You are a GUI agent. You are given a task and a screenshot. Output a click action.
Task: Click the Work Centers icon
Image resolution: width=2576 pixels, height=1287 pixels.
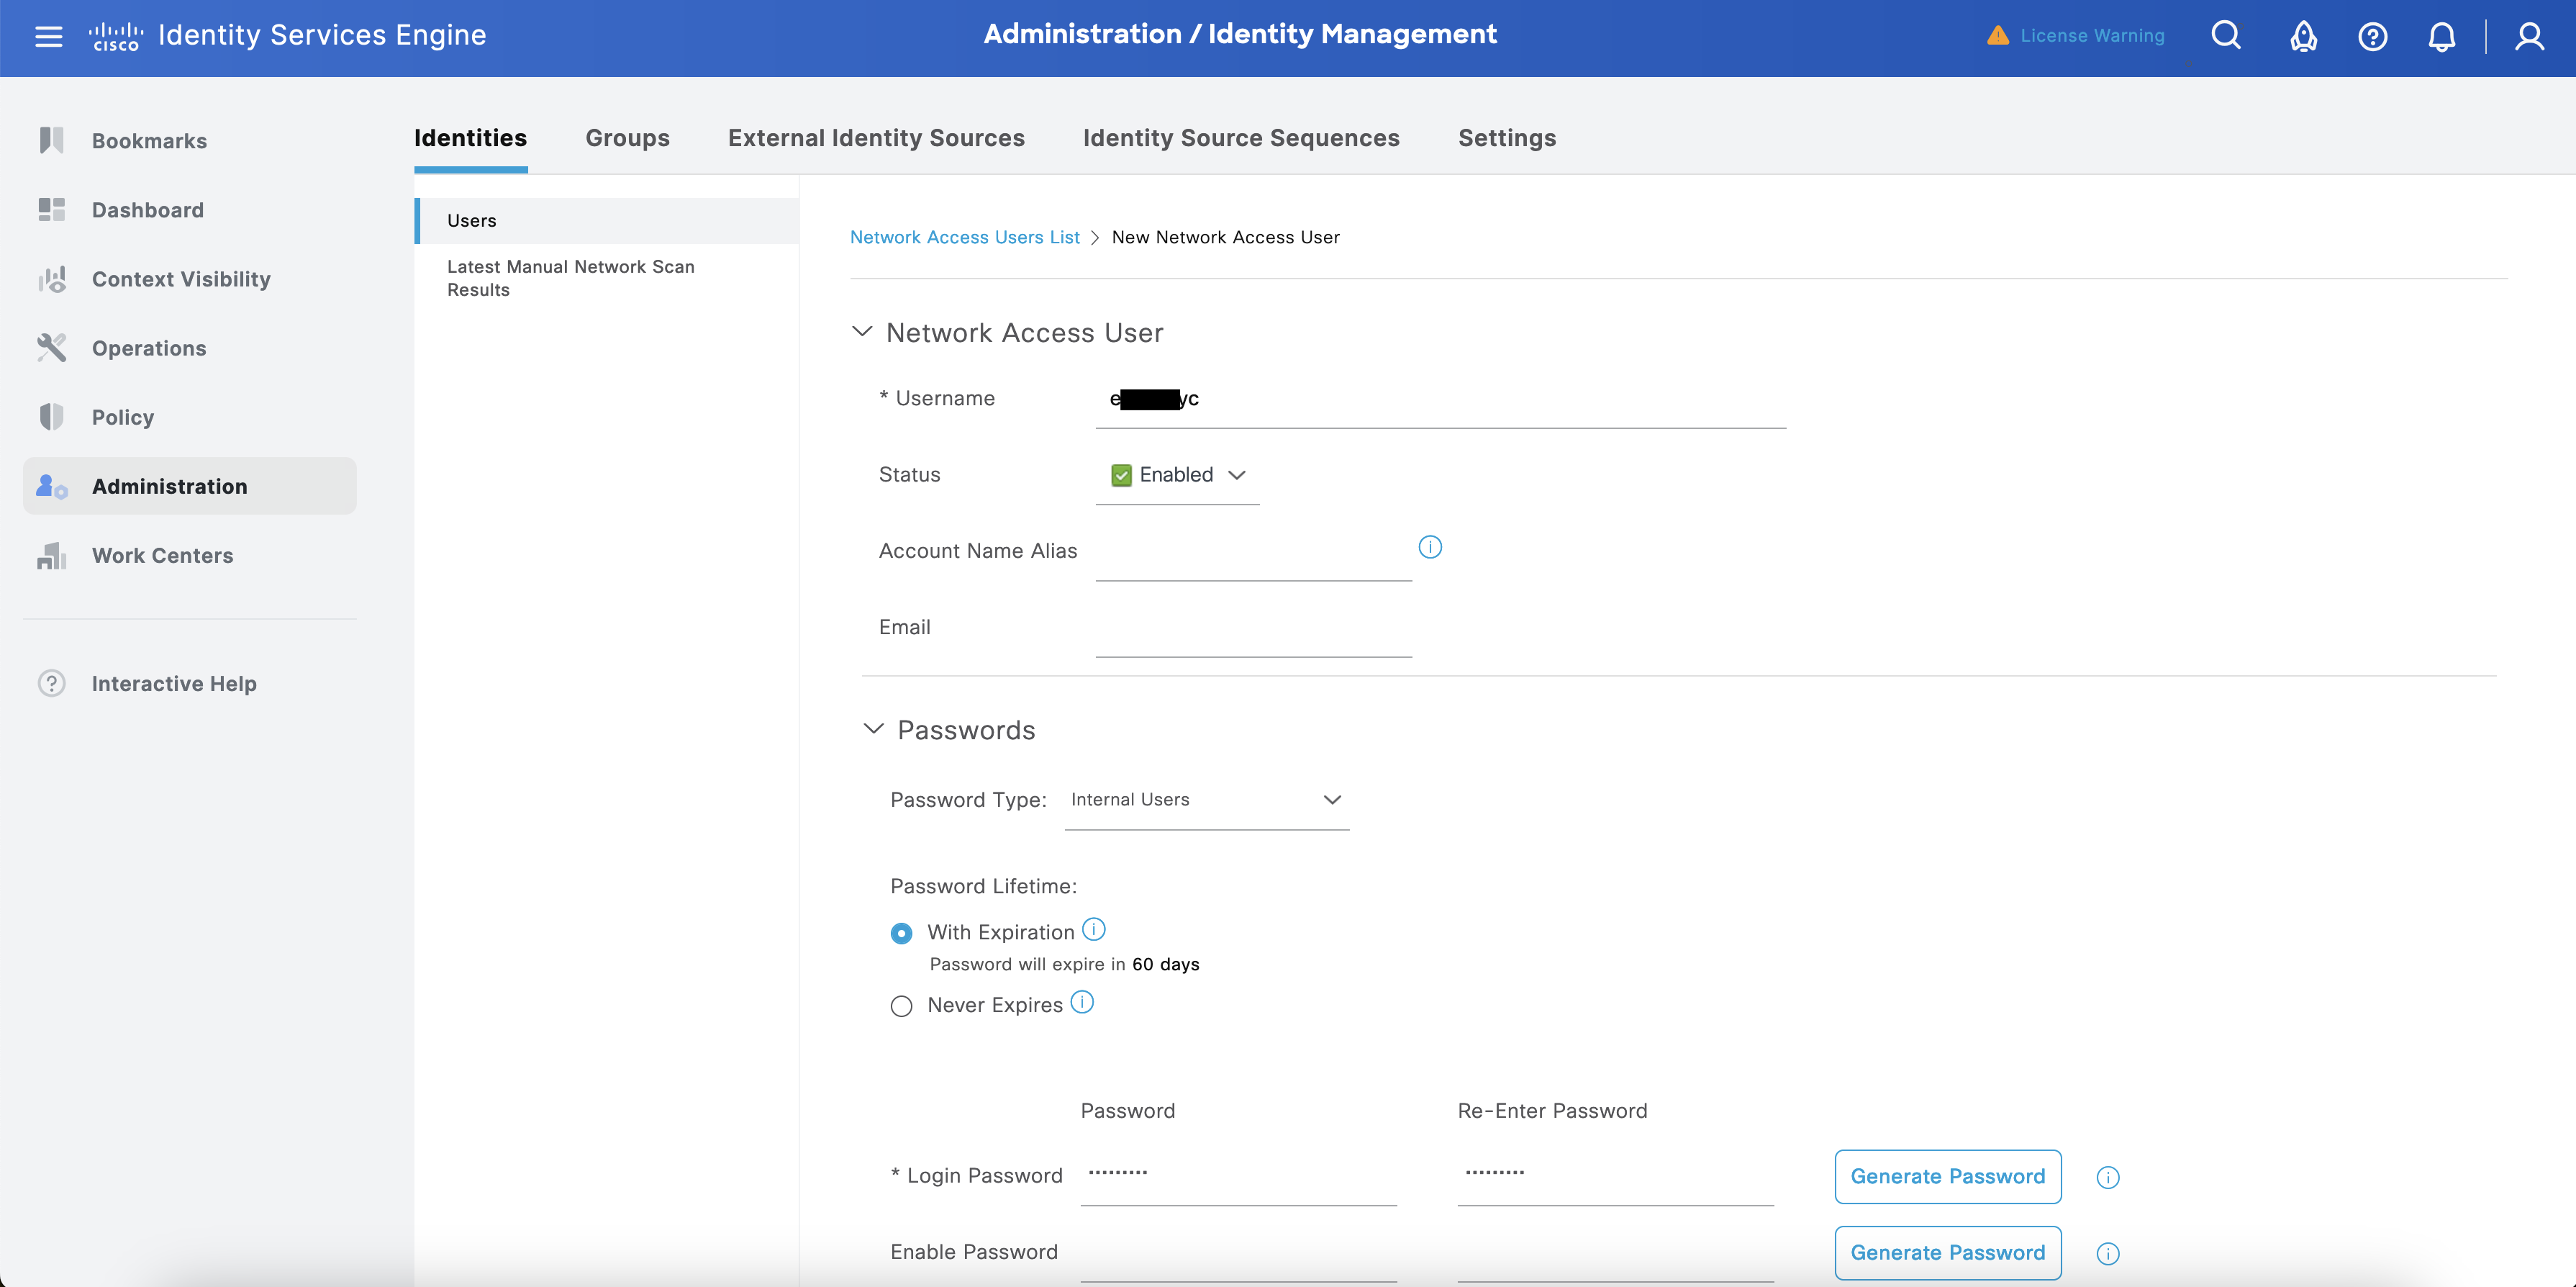coord(51,555)
